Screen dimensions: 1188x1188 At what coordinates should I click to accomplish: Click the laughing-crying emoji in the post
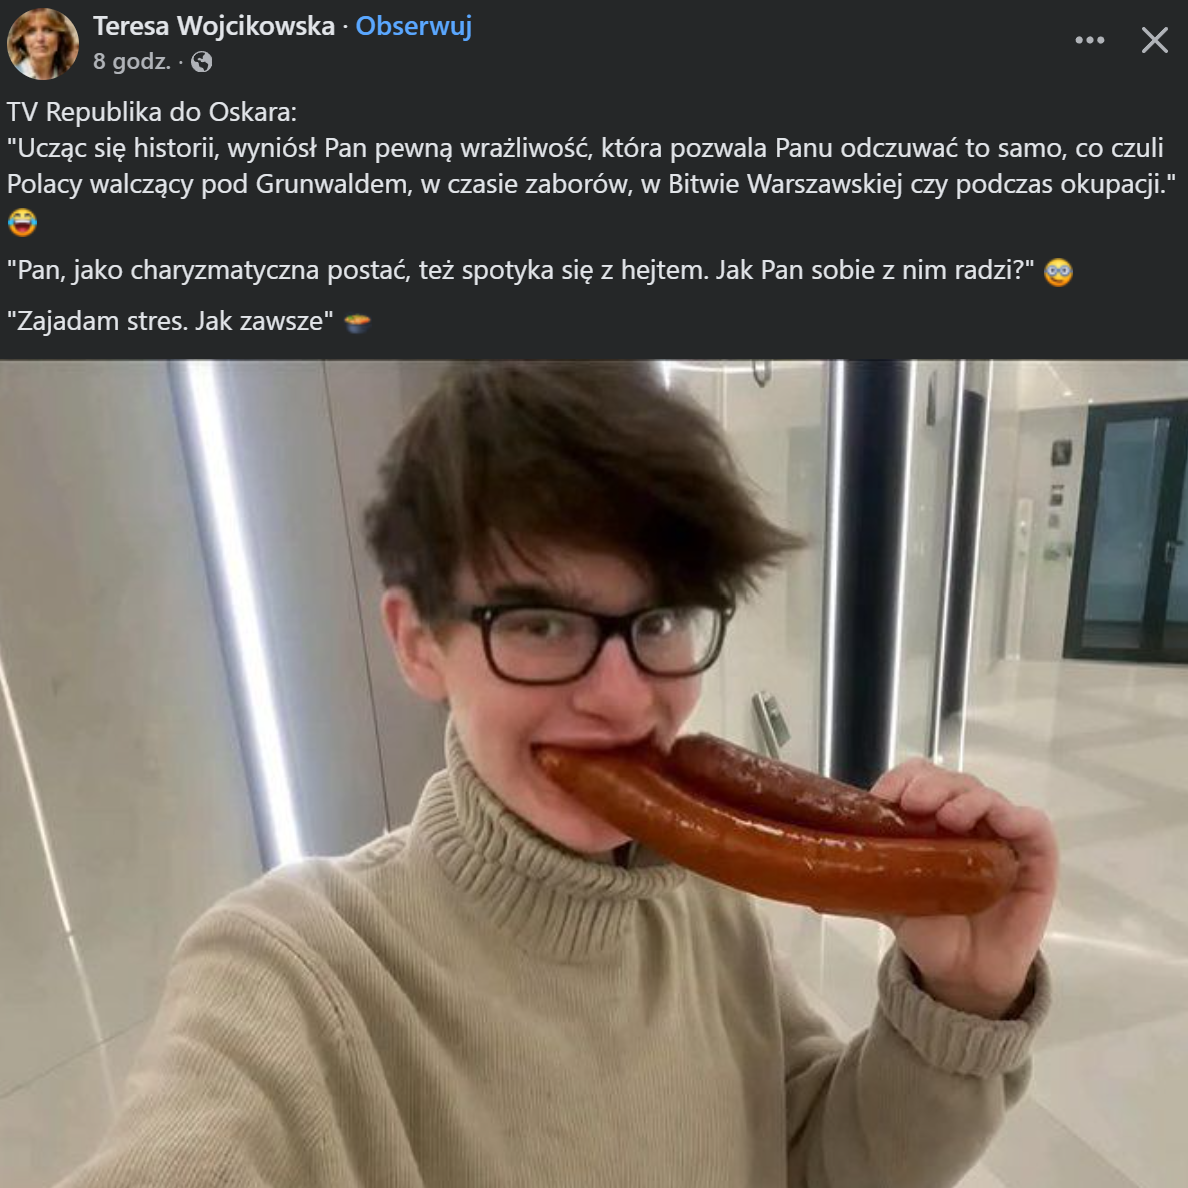tap(22, 222)
